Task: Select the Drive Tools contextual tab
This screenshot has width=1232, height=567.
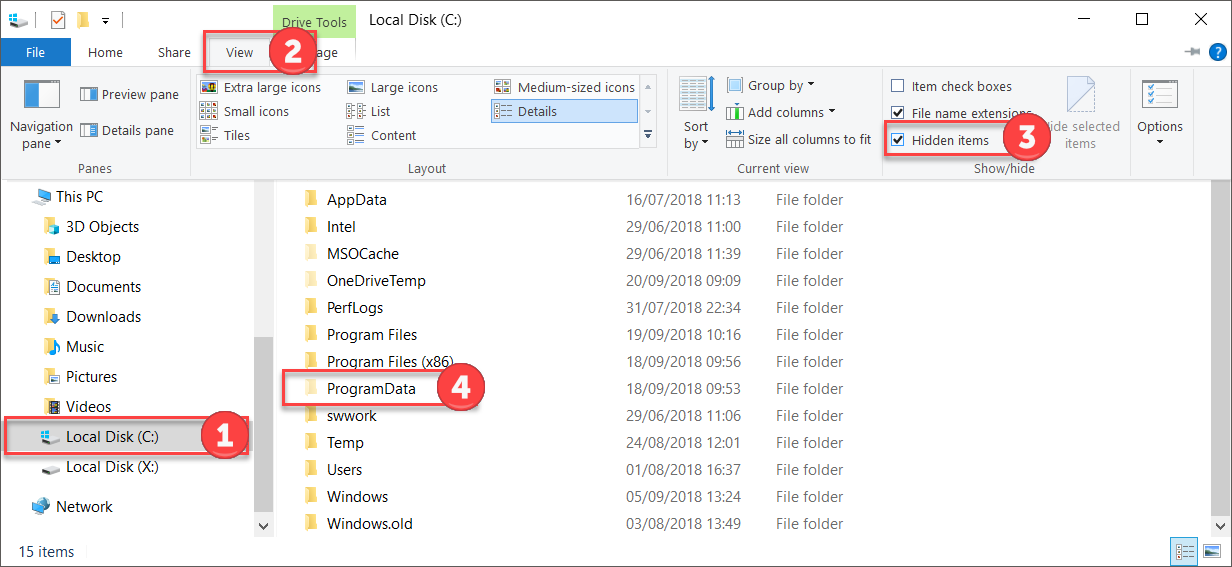Action: coord(315,21)
